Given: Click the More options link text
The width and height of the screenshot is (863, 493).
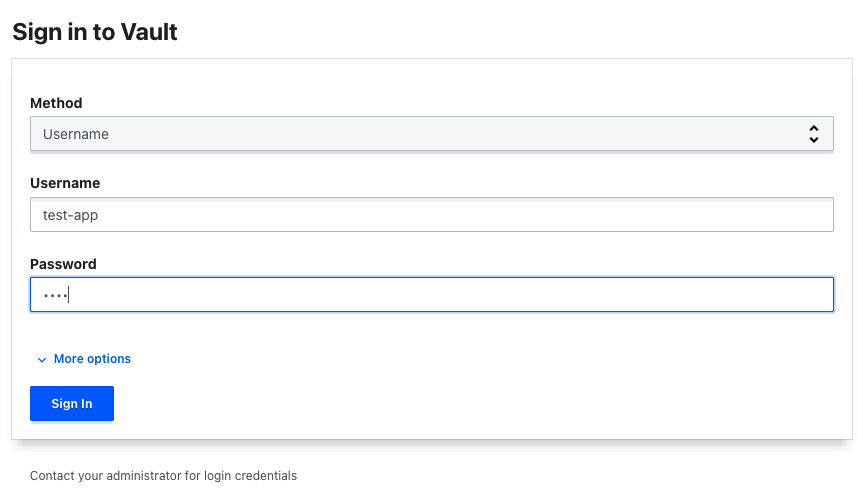Looking at the screenshot, I should pos(92,359).
